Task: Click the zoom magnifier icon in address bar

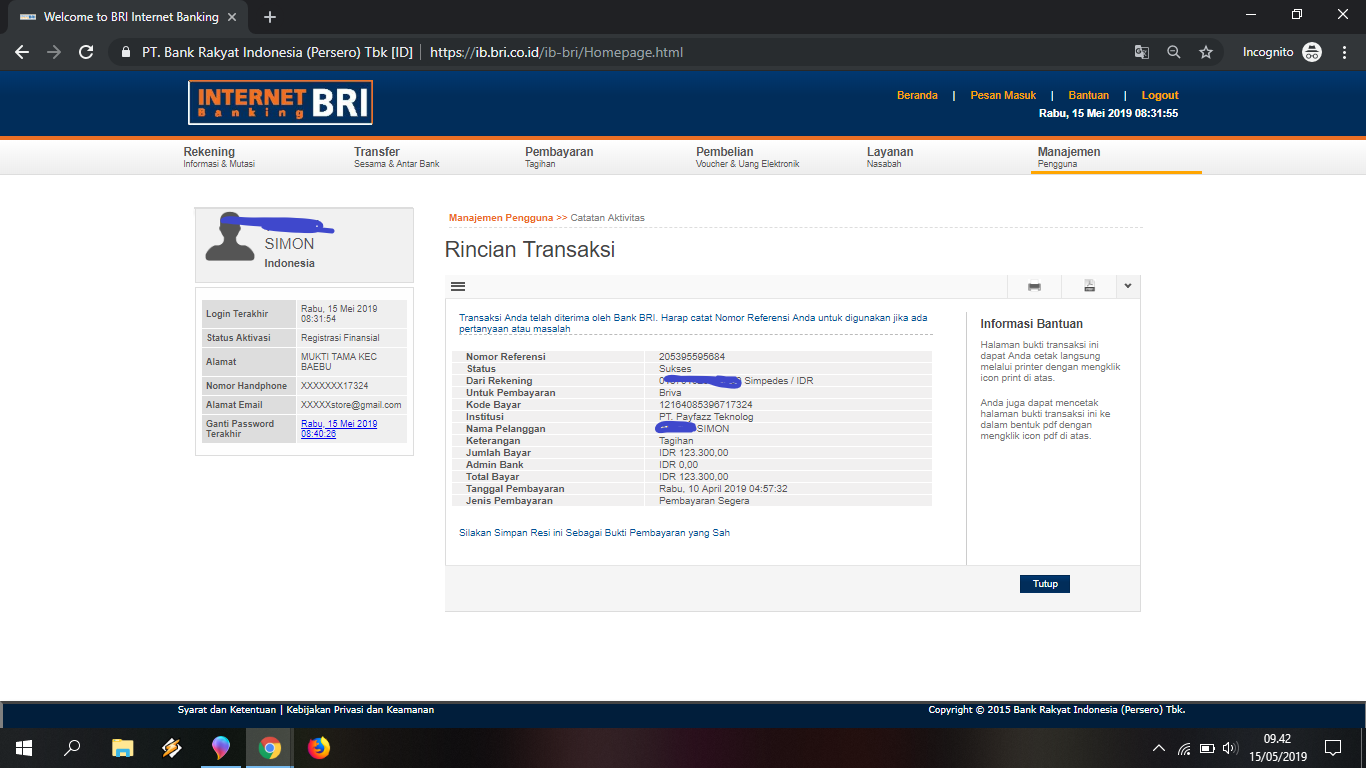Action: coord(1174,52)
